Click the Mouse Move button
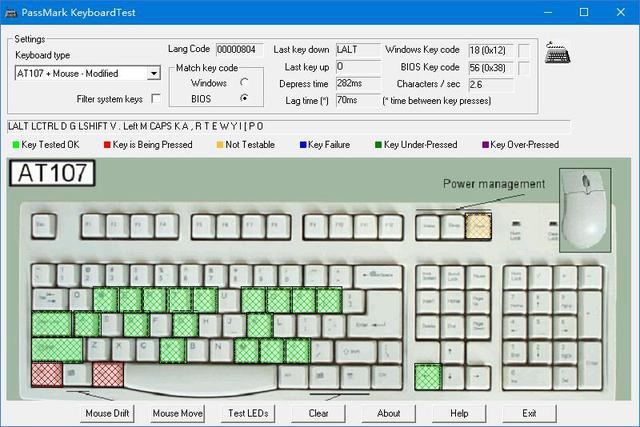The height and width of the screenshot is (427, 640). pos(178,414)
